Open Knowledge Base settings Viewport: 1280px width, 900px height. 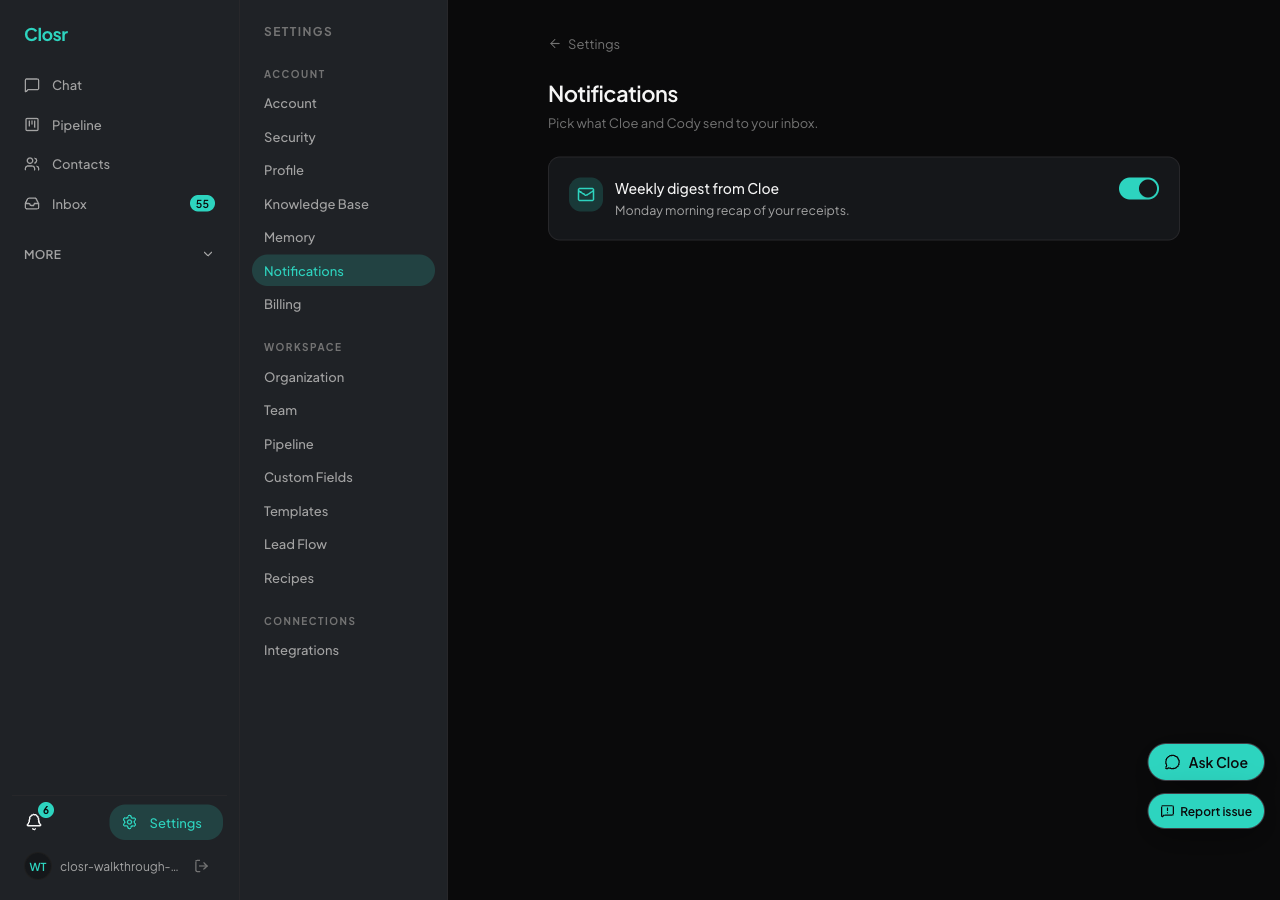click(x=343, y=204)
